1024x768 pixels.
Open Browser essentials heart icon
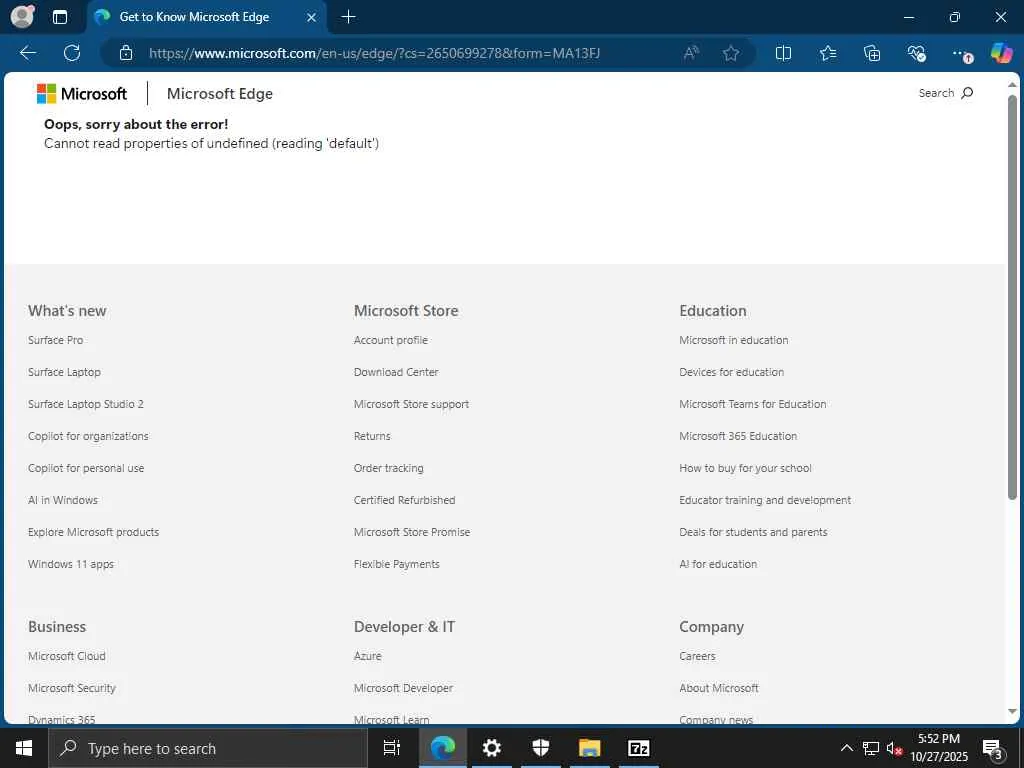(916, 53)
